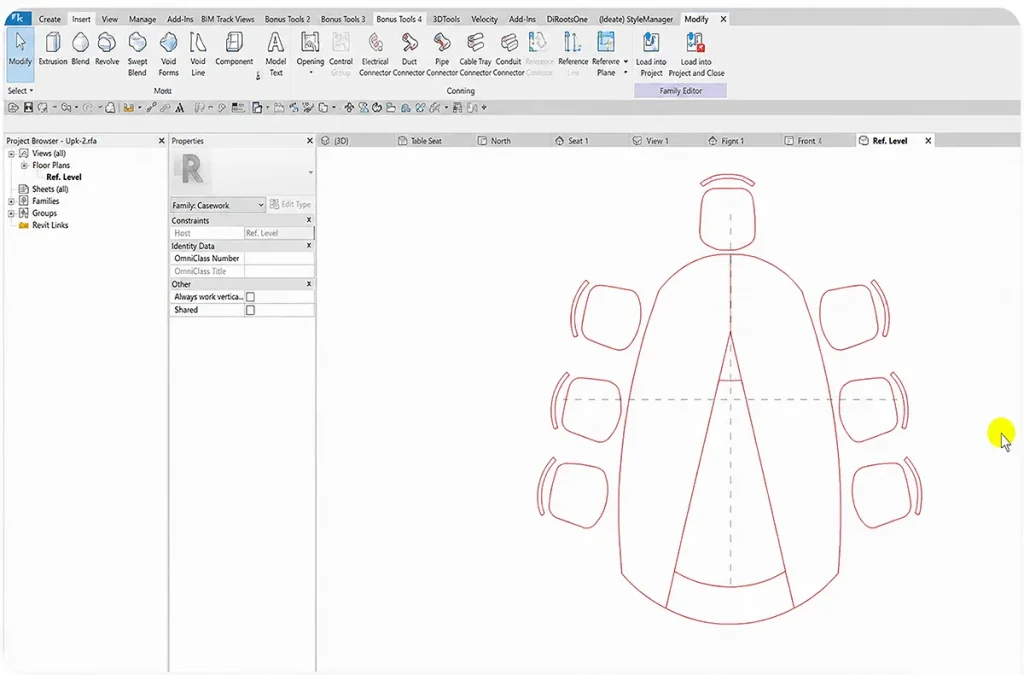Click the Host value field
The height and width of the screenshot is (675, 1024).
point(279,233)
